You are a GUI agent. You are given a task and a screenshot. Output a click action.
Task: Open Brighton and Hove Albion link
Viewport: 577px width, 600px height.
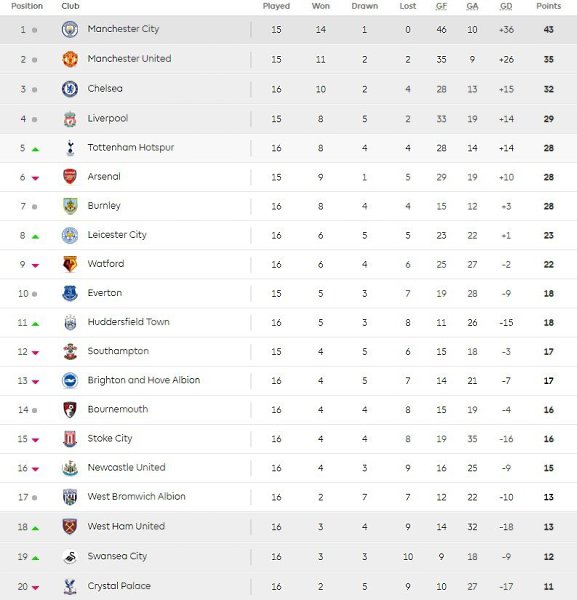coord(144,380)
